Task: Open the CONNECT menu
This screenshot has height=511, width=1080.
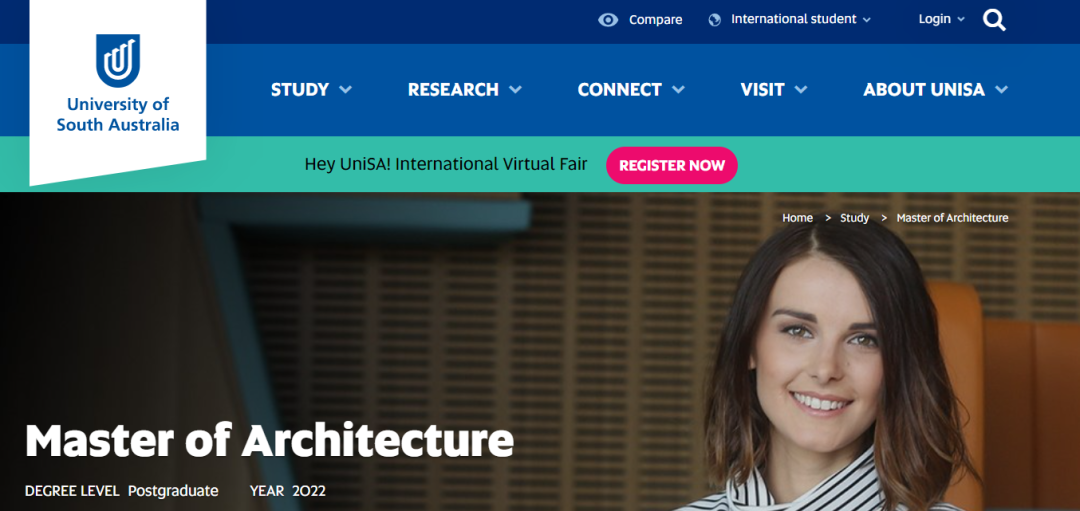Action: click(x=631, y=90)
